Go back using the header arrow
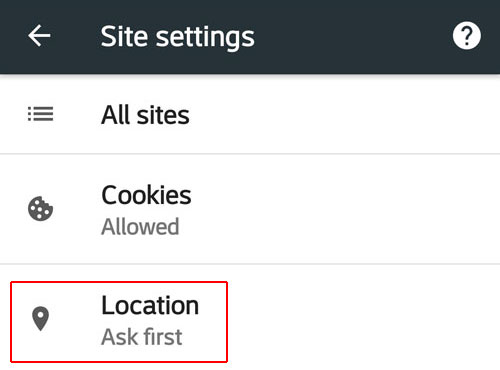Screen dimensions: 500x370 tap(39, 36)
